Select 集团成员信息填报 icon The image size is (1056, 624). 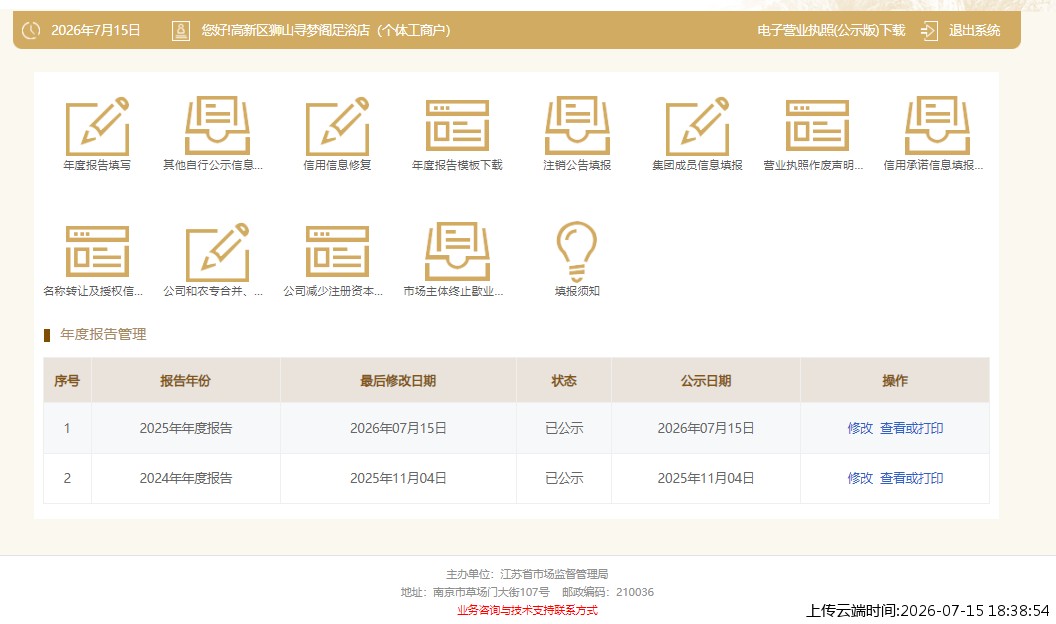(x=697, y=126)
